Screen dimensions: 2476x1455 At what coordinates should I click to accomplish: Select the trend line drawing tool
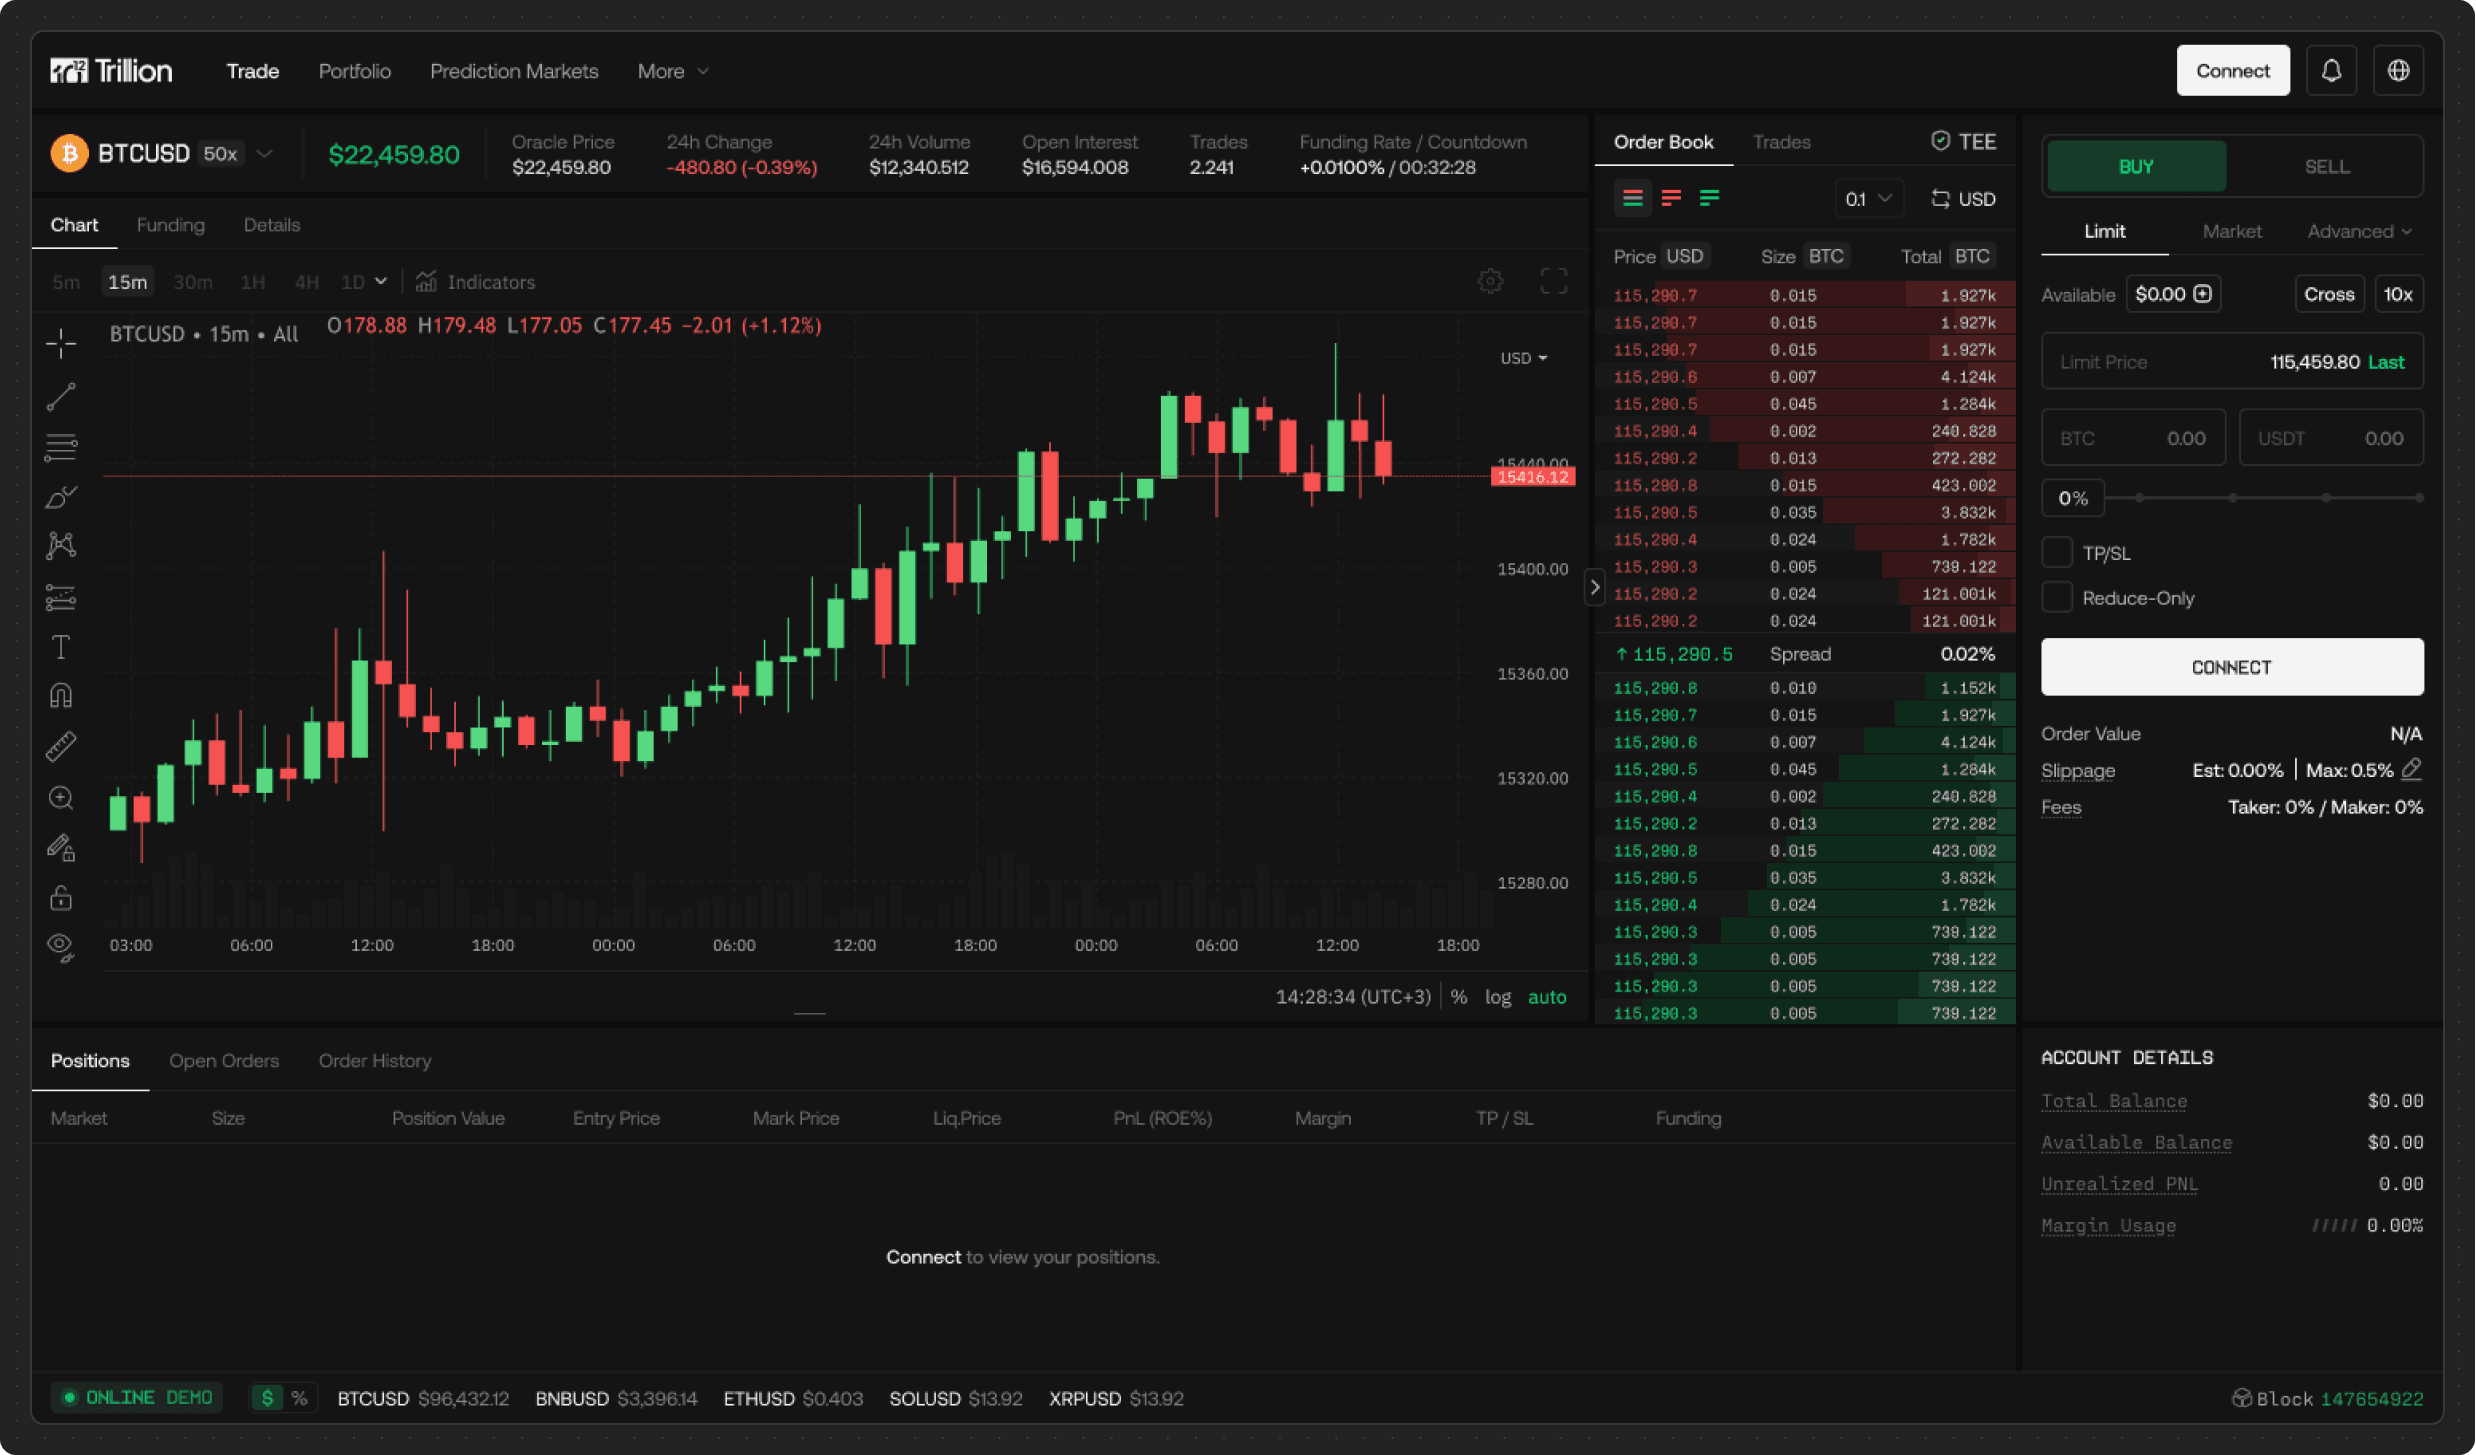61,396
